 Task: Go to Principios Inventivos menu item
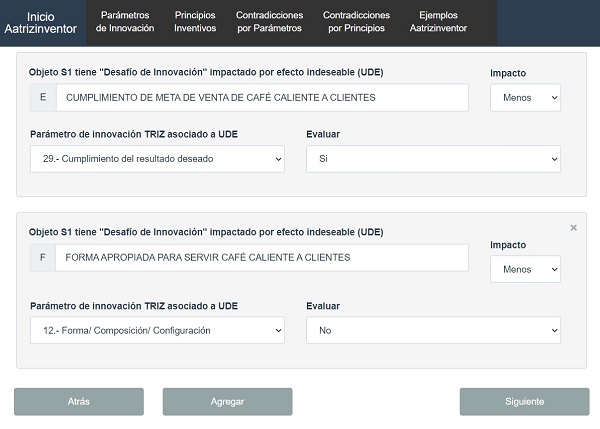195,23
